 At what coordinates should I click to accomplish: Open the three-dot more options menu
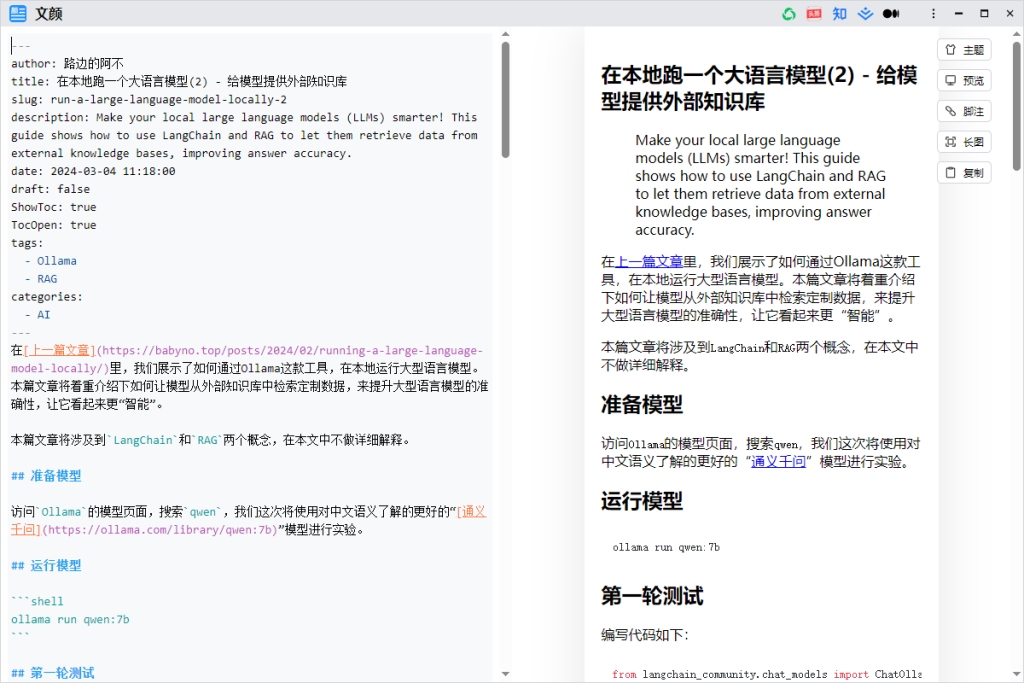point(933,14)
